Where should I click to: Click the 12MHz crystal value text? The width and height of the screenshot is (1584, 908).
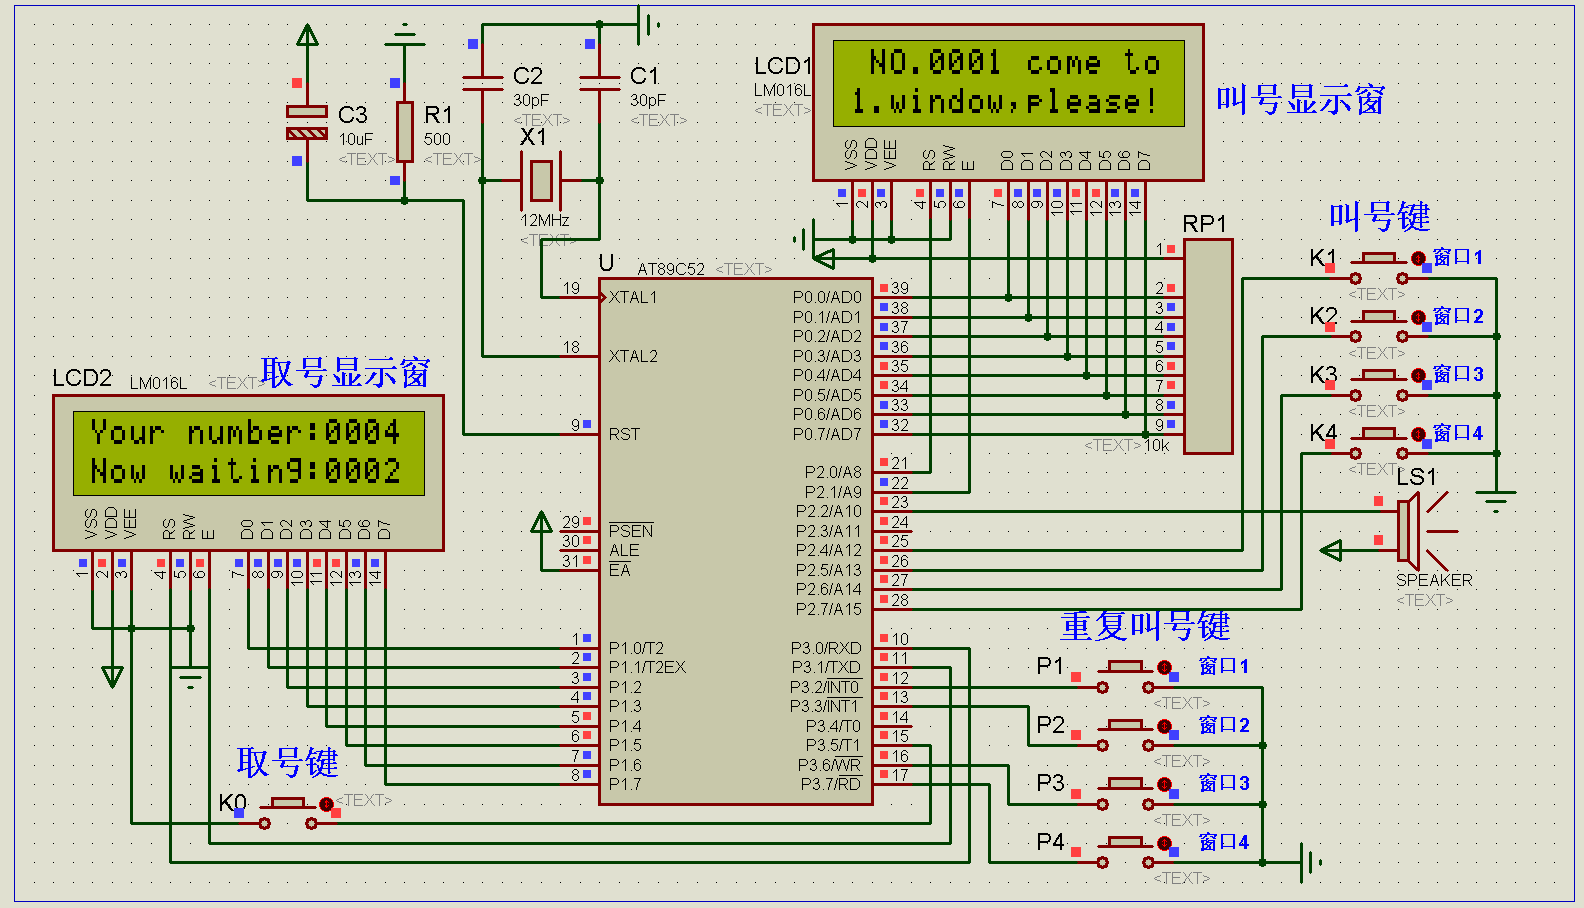coord(545,220)
